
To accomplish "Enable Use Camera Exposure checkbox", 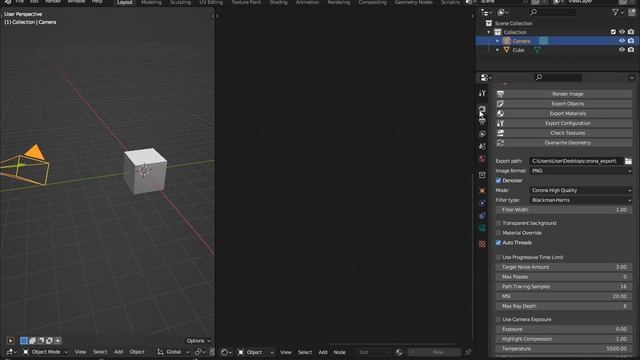I will tap(498, 319).
